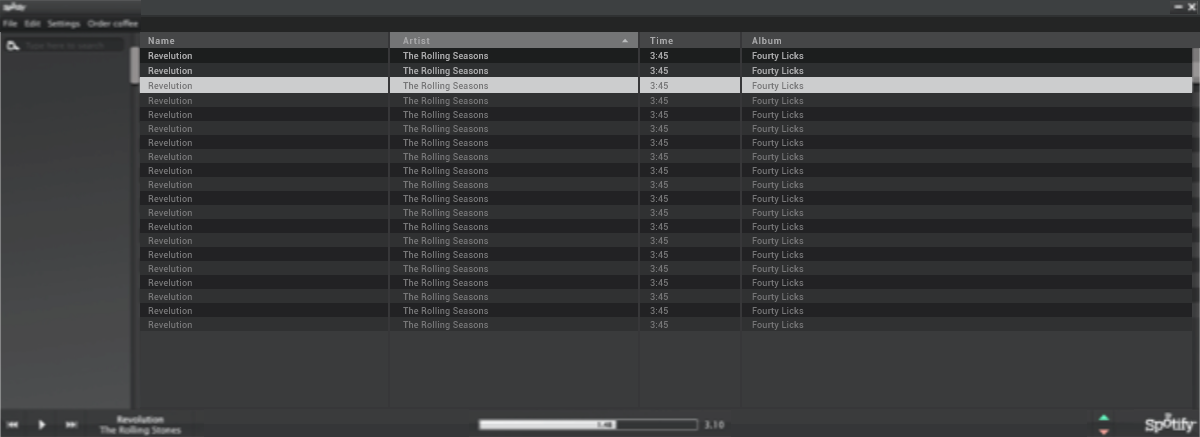Click the search input field
1200x437 pixels.
pyautogui.click(x=75, y=45)
